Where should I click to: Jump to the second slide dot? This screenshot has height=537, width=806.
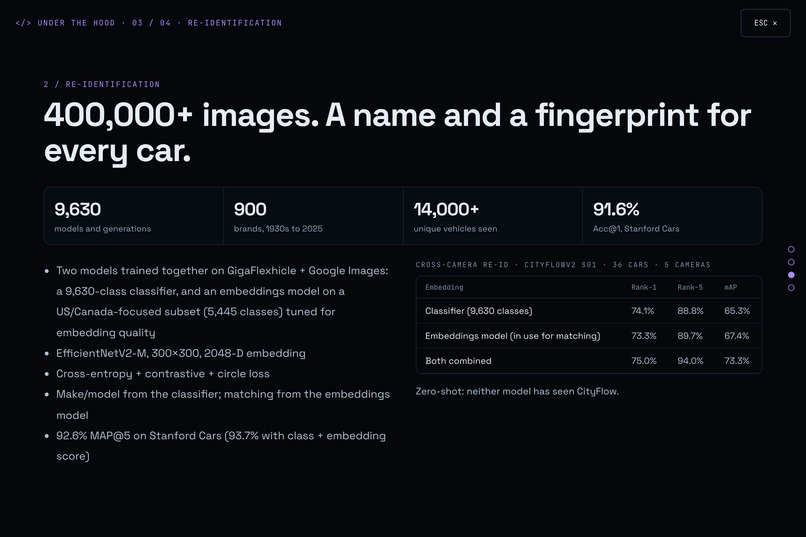pyautogui.click(x=791, y=262)
